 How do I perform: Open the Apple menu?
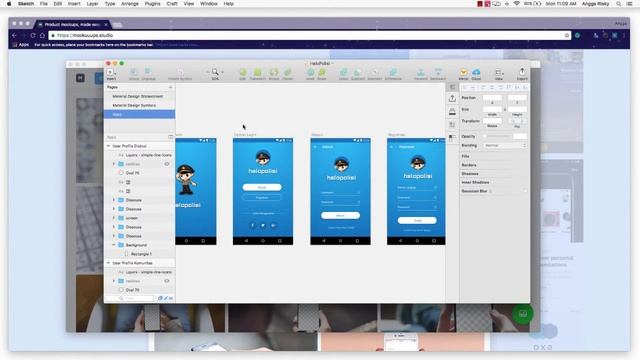(9, 4)
